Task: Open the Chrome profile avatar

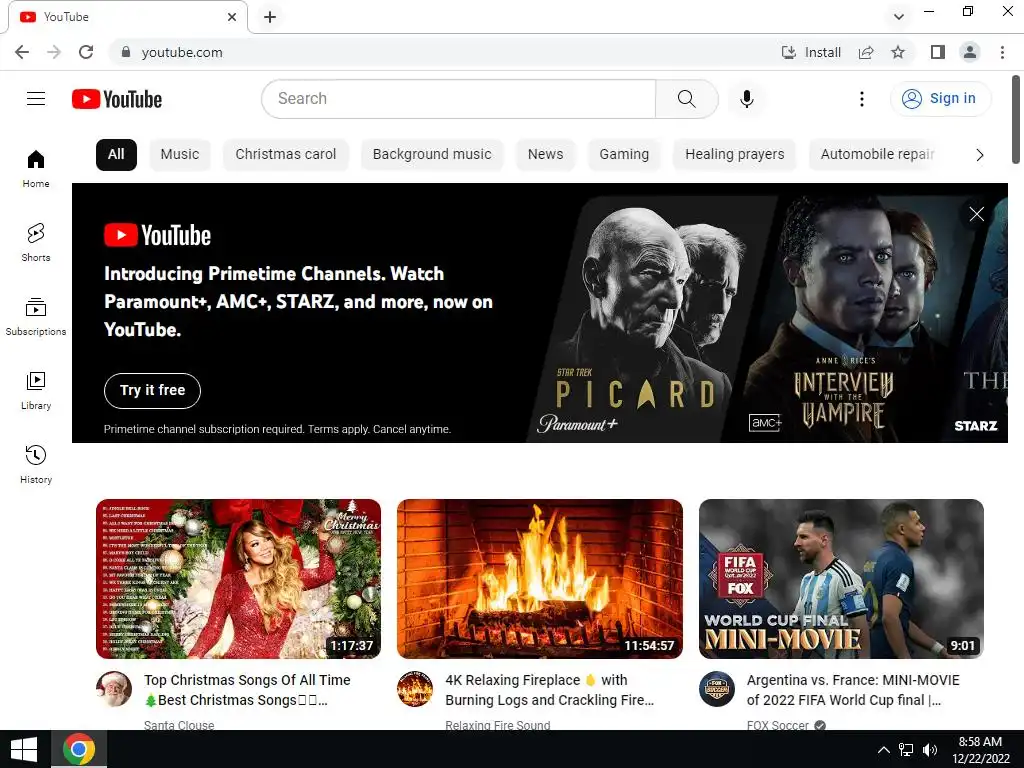Action: point(970,52)
